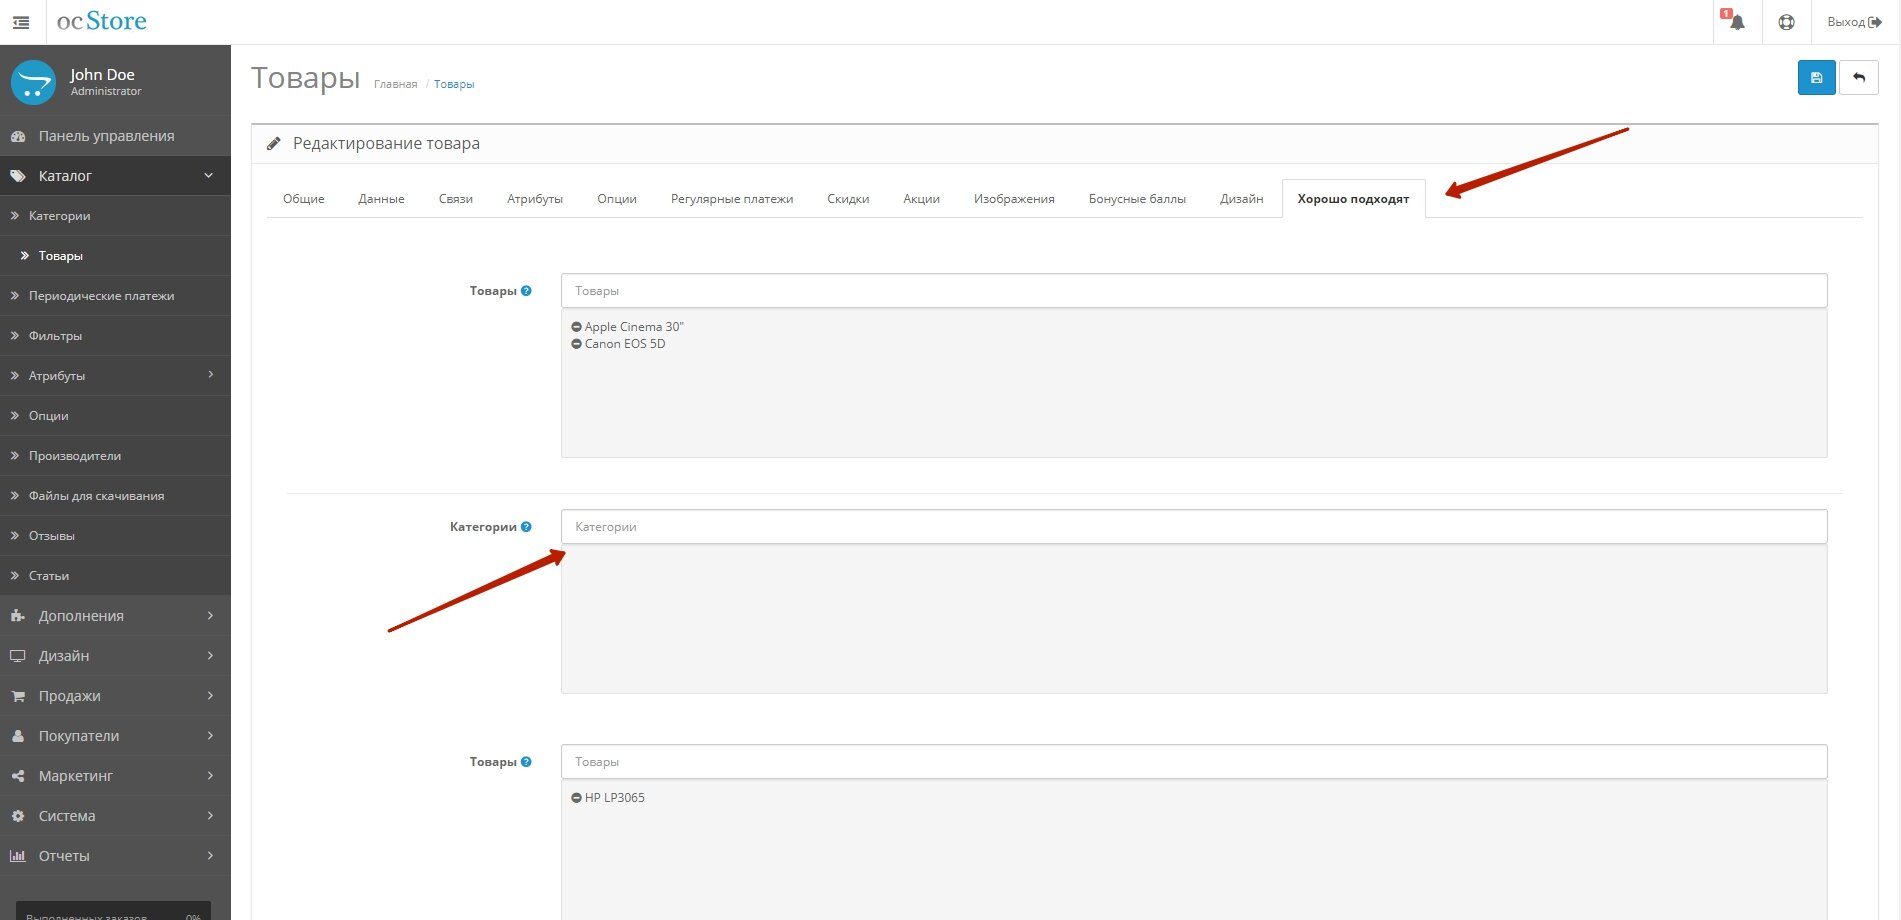Go to Главная breadcrumb link
Screen dimensions: 1901x920
point(395,85)
